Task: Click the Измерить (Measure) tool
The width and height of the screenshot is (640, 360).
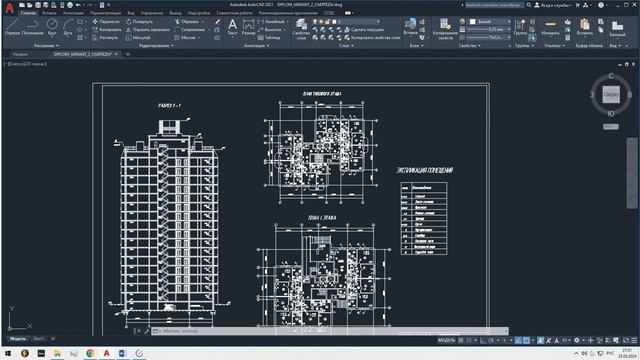Action: coord(550,27)
